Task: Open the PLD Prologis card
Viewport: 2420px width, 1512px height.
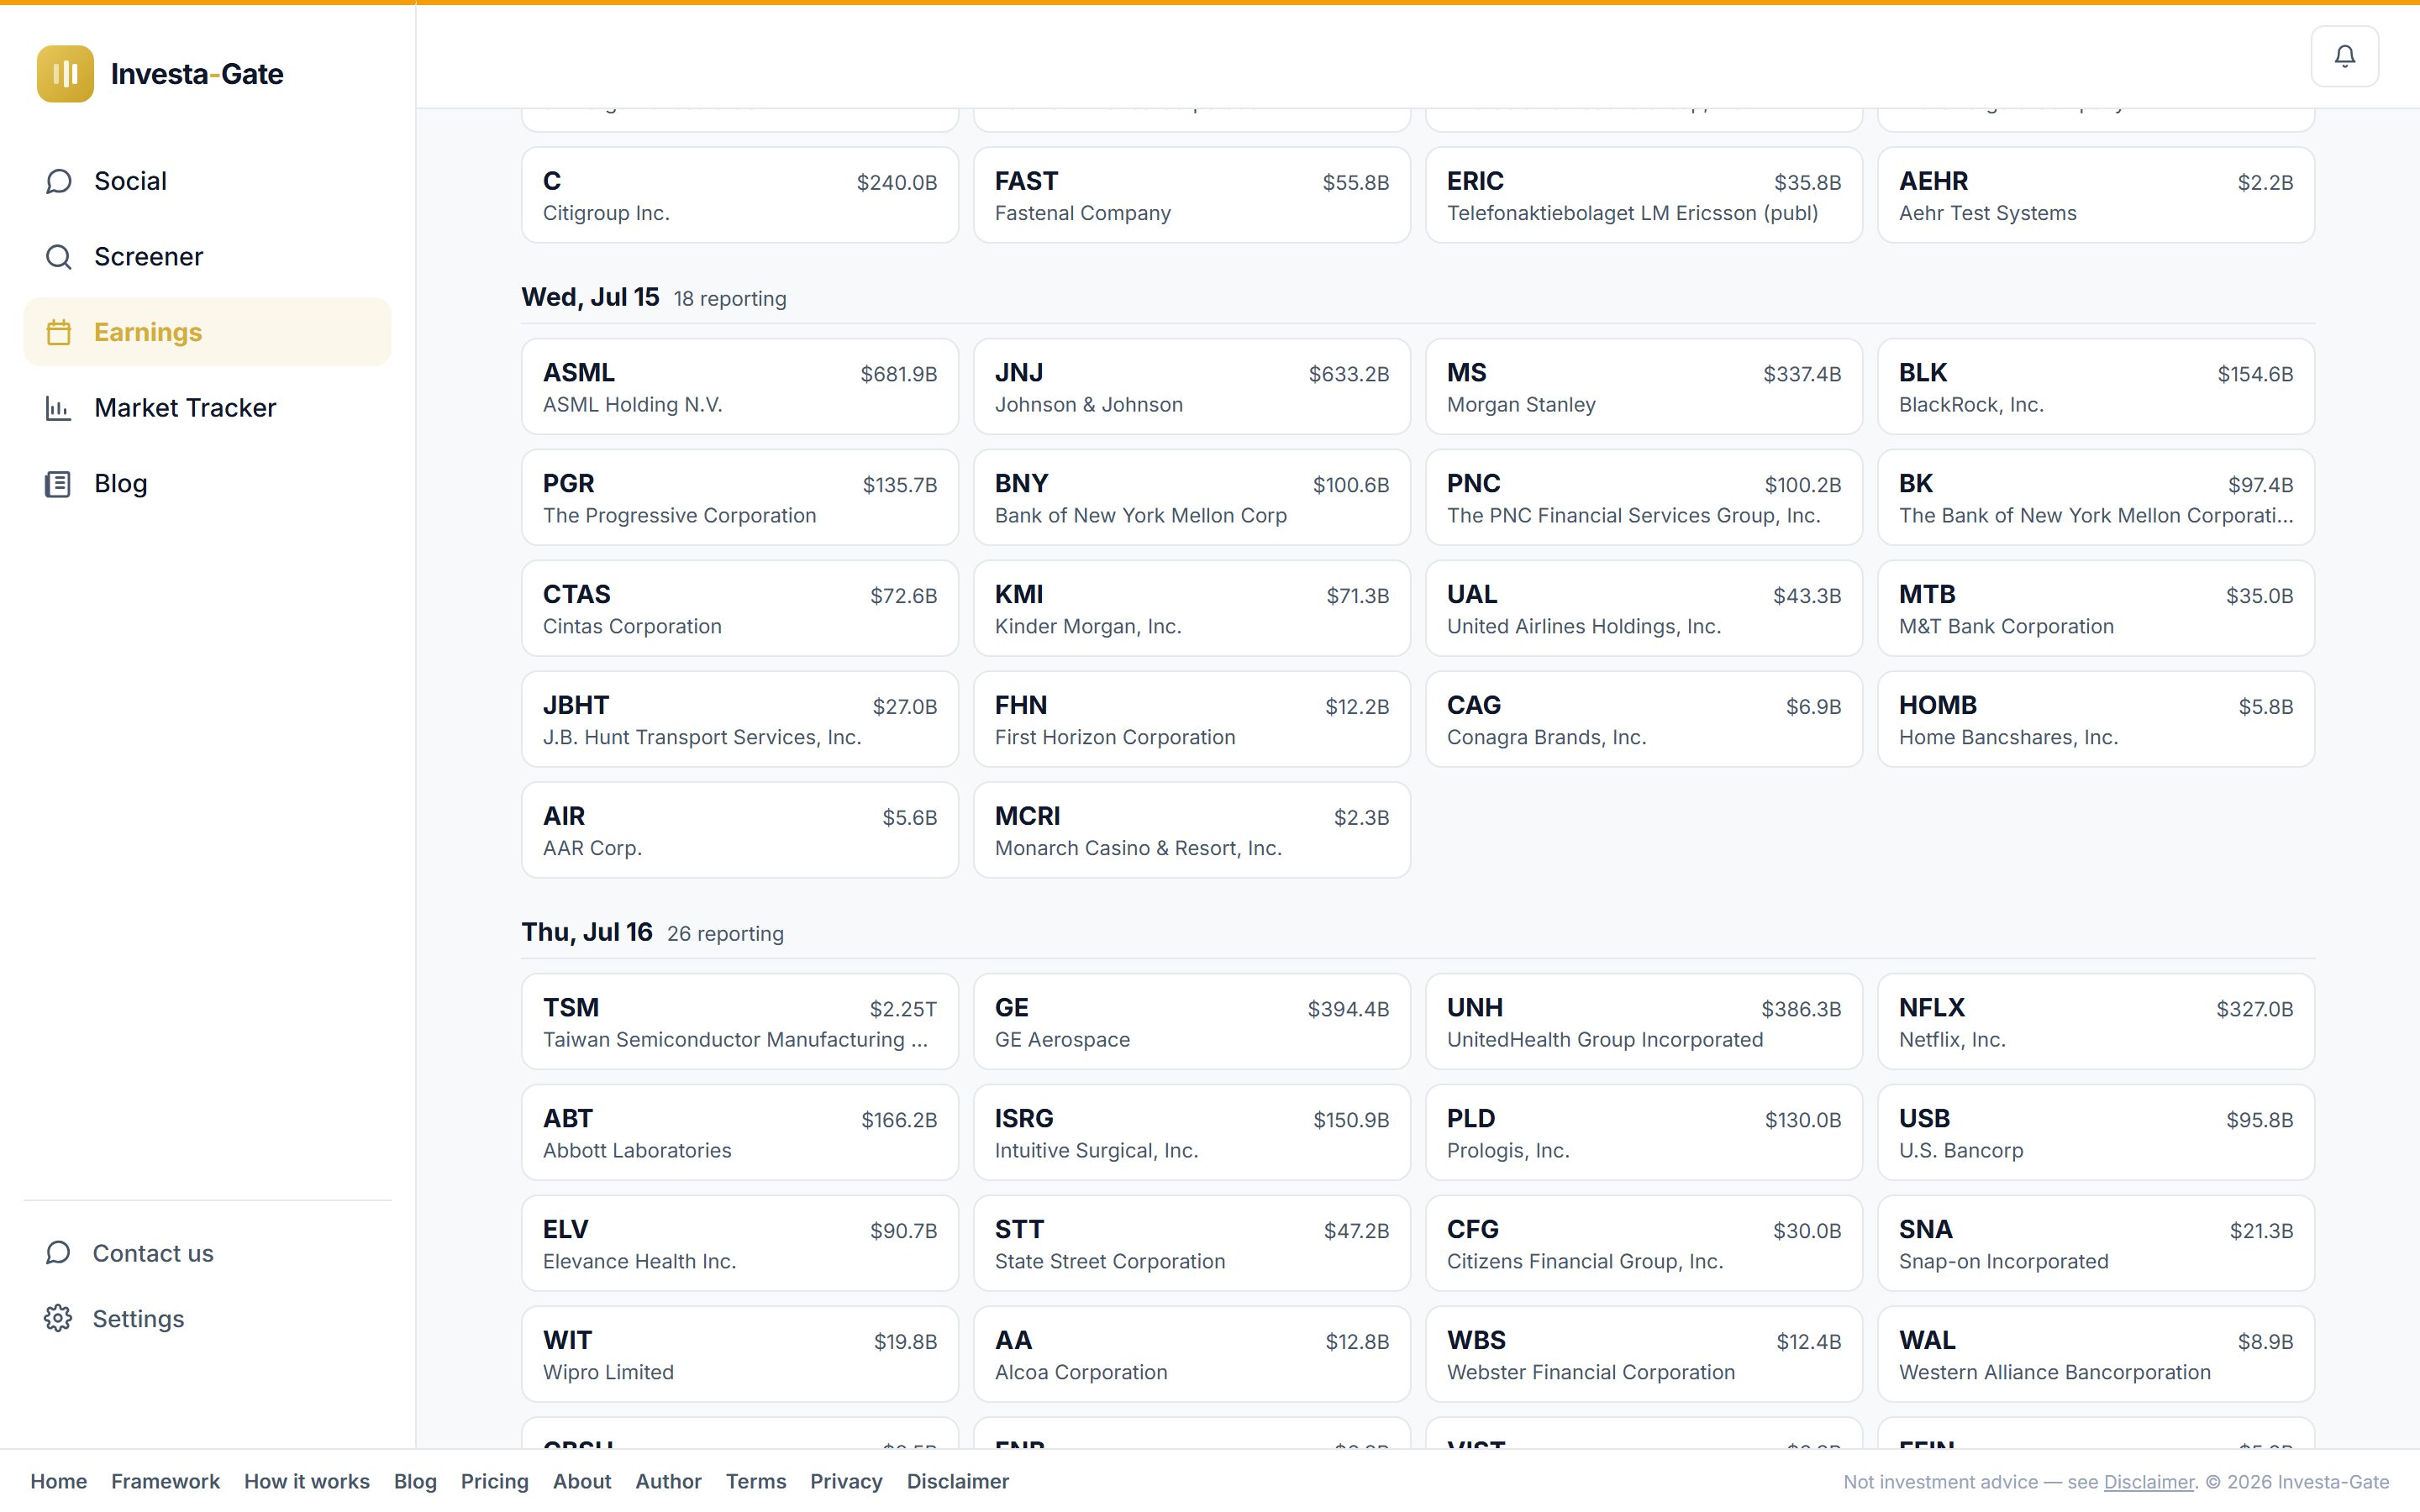Action: coord(1644,1132)
